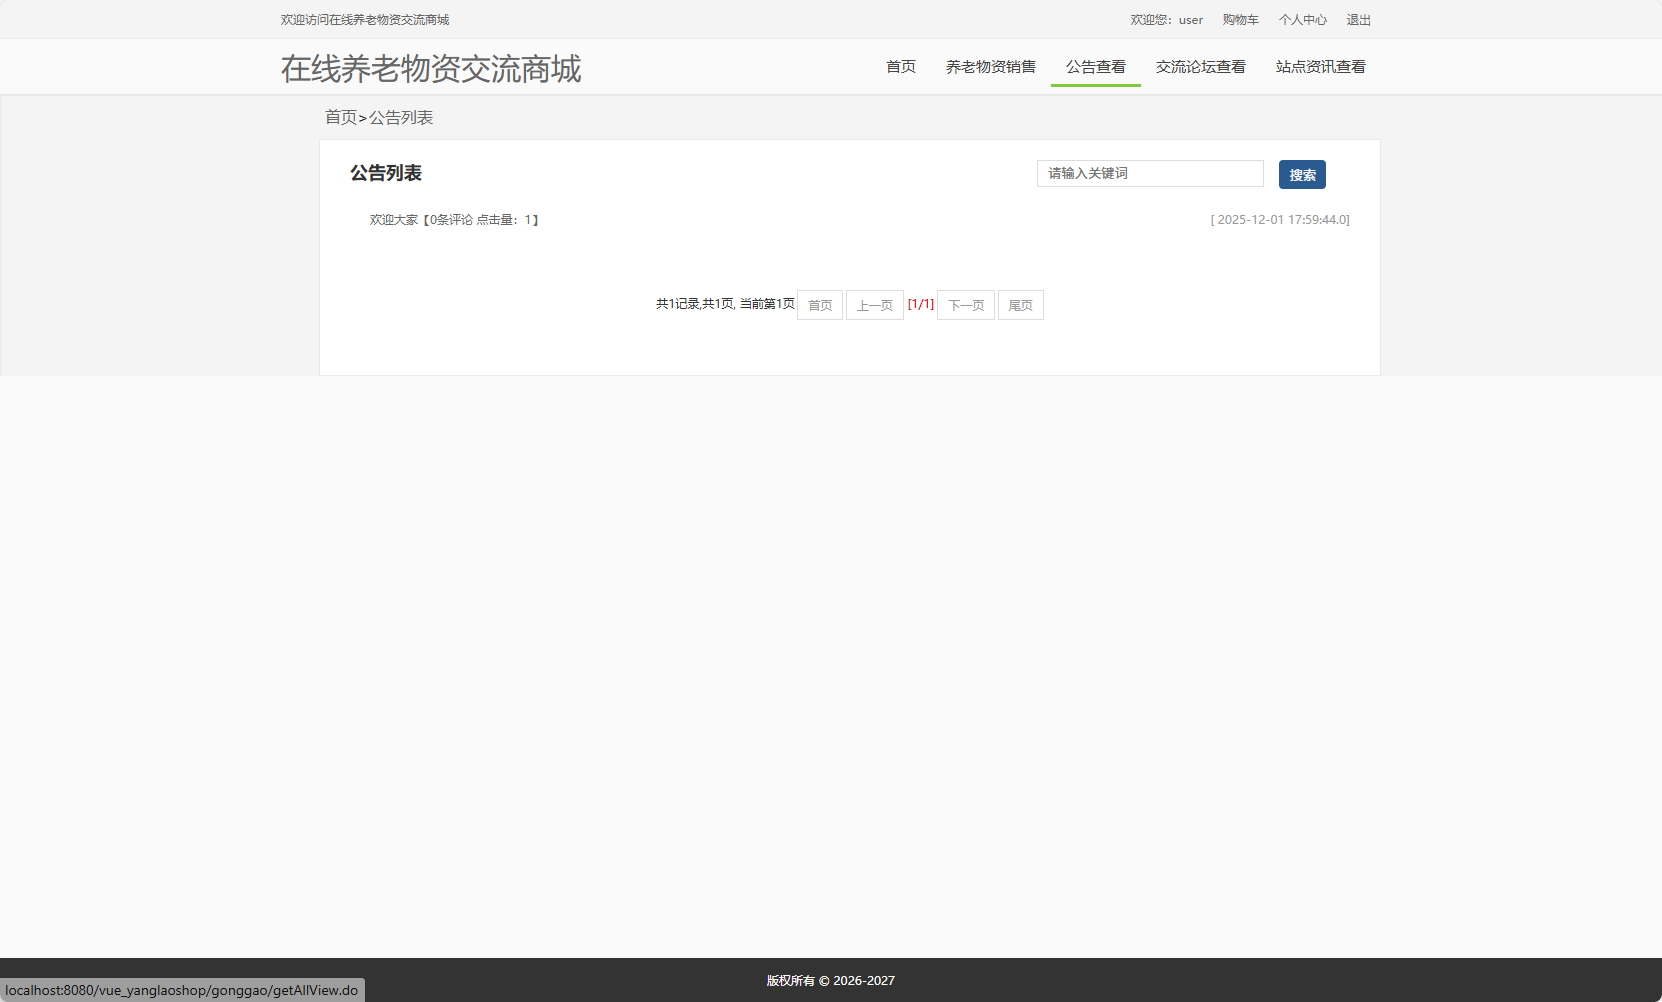Switch to the 公告查看 tab
Viewport: 1662px width, 1002px height.
(x=1095, y=67)
